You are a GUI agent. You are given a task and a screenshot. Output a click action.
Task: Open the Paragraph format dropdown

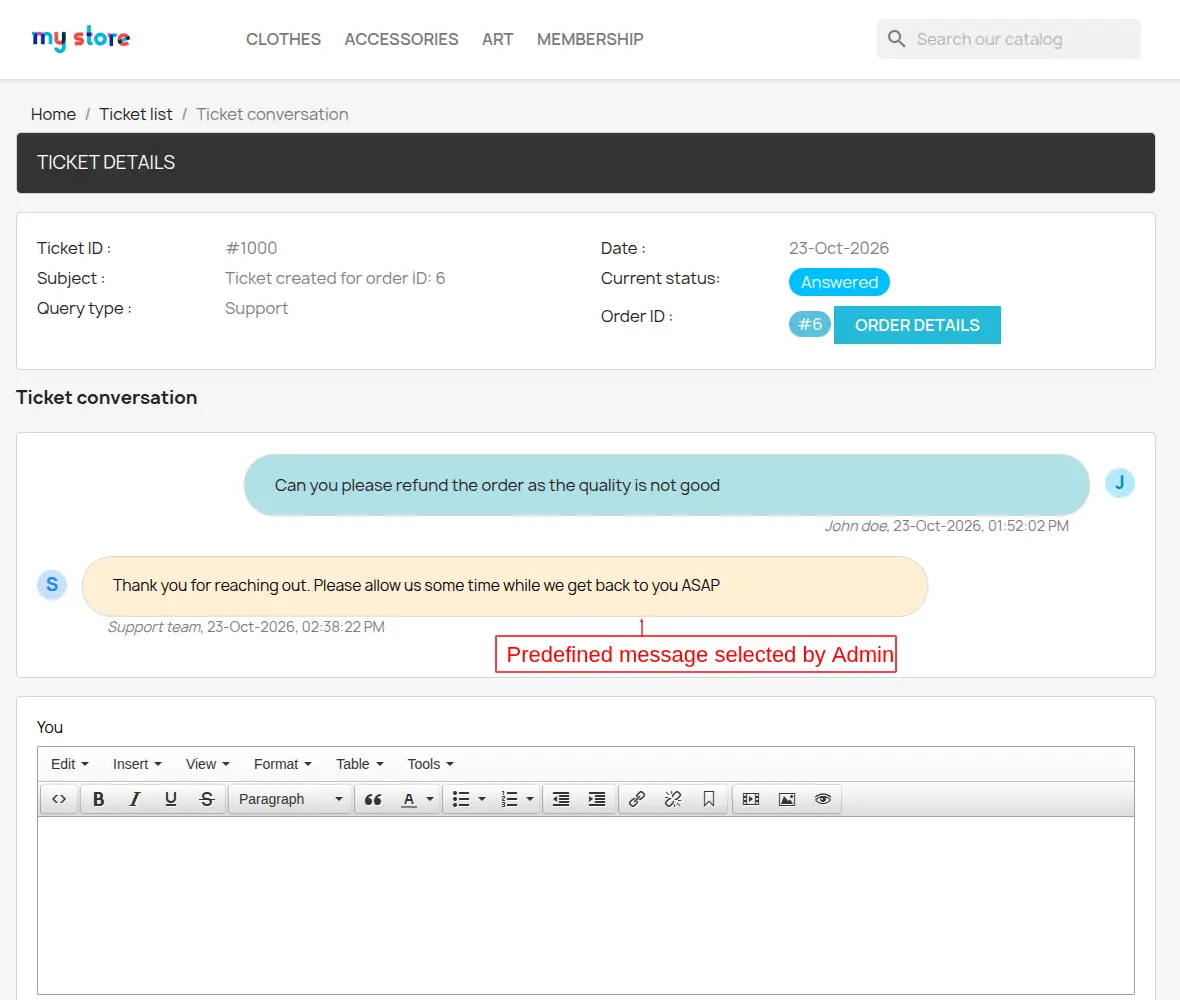tap(290, 799)
